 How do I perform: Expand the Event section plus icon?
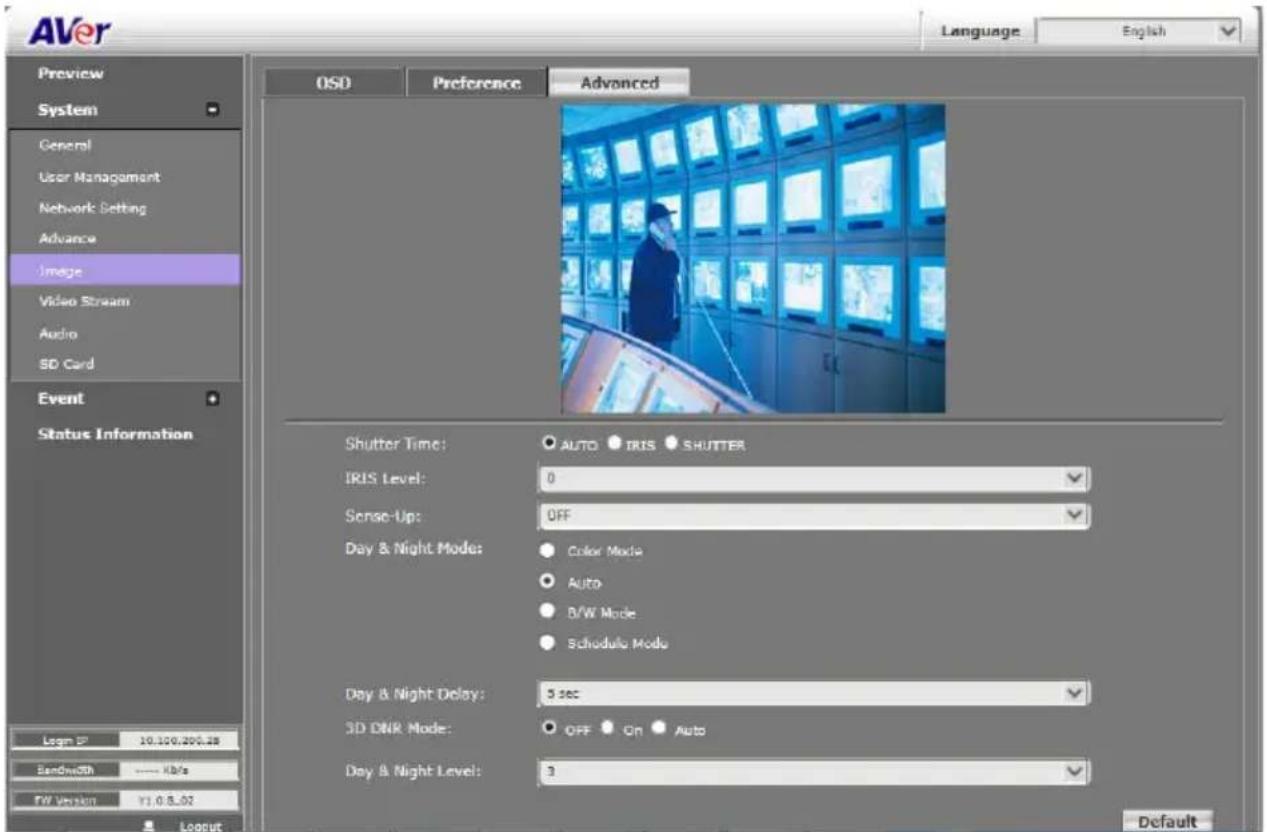point(212,399)
